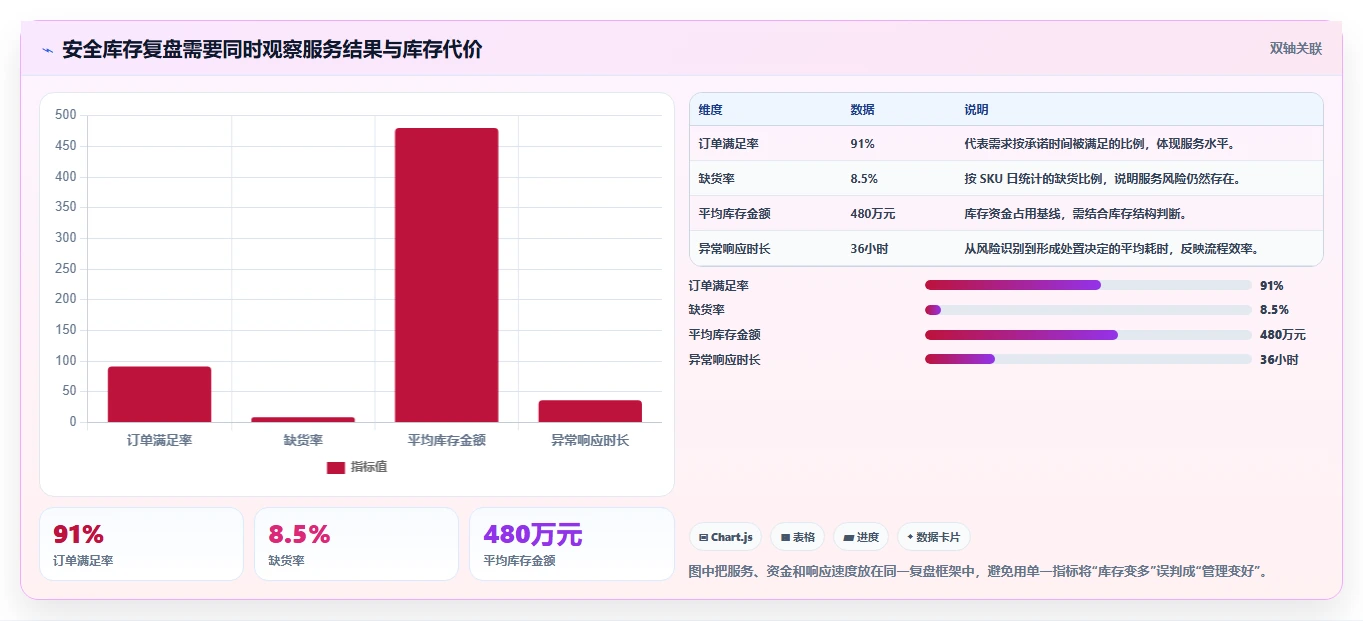Image resolution: width=1363 pixels, height=621 pixels.
Task: Click the 500 y-axis tick value
Action: click(x=66, y=115)
